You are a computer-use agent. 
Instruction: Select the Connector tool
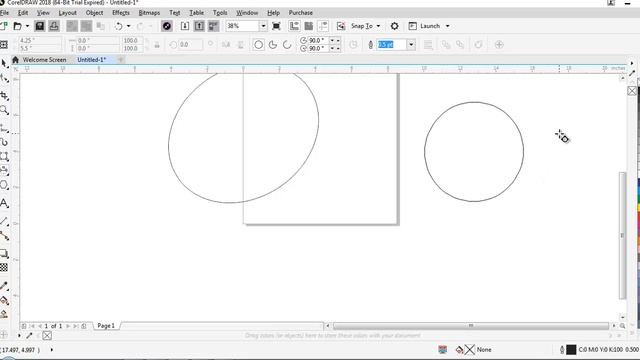coord(4,236)
